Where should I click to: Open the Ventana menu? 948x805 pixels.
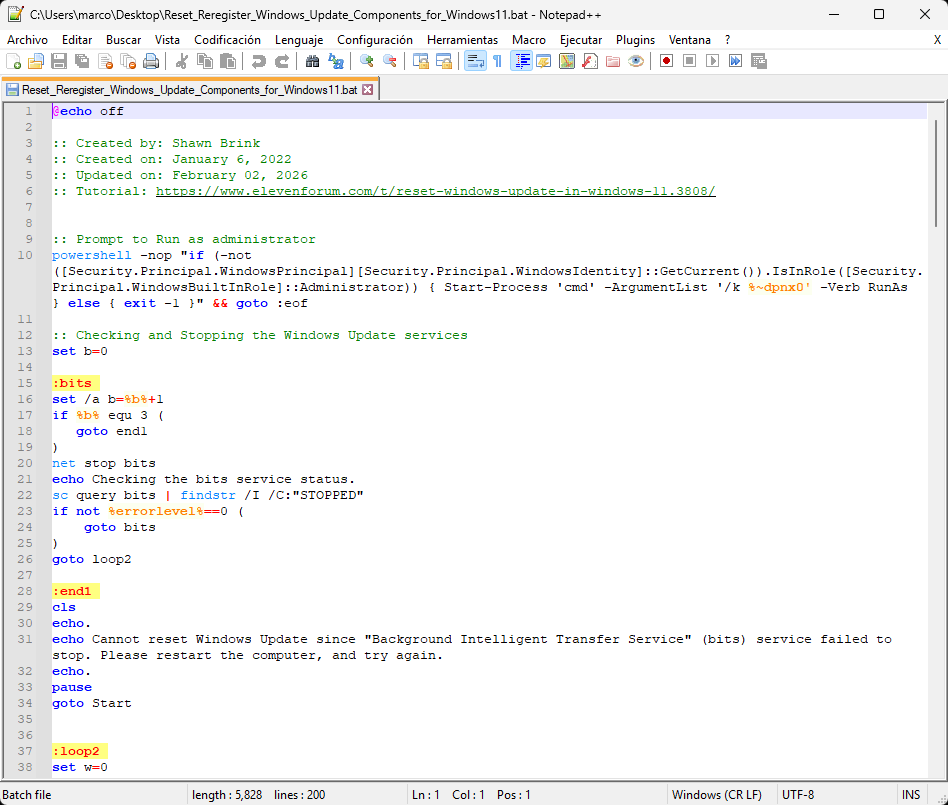[689, 40]
